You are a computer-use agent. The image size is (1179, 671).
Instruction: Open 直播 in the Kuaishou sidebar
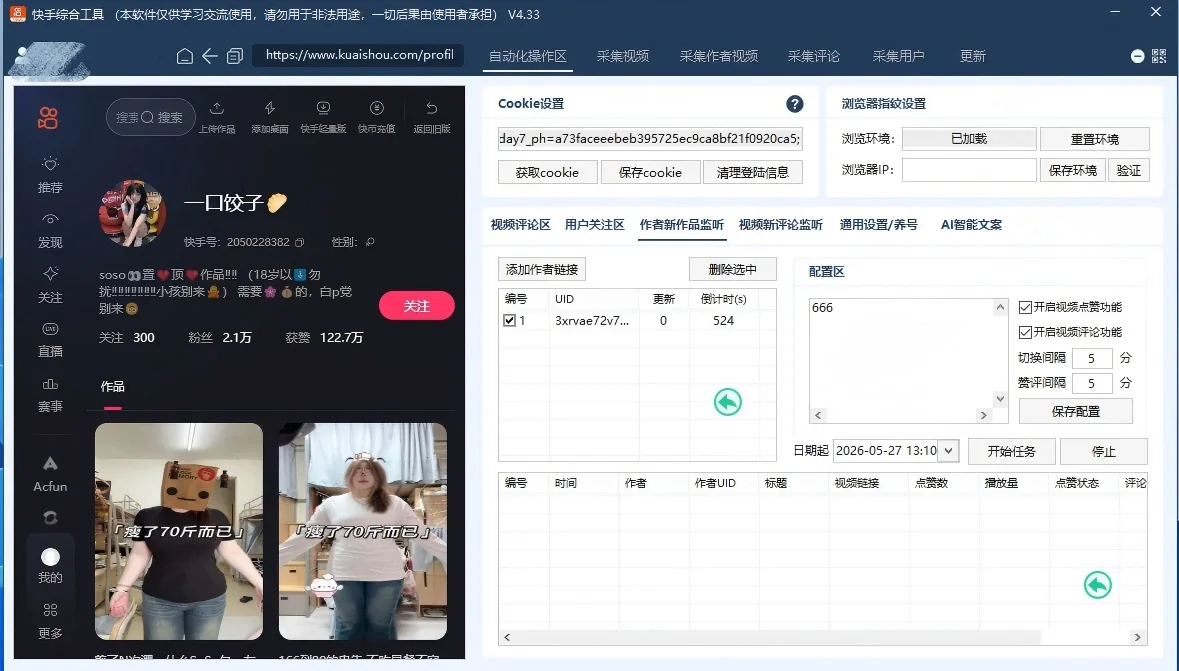50,340
